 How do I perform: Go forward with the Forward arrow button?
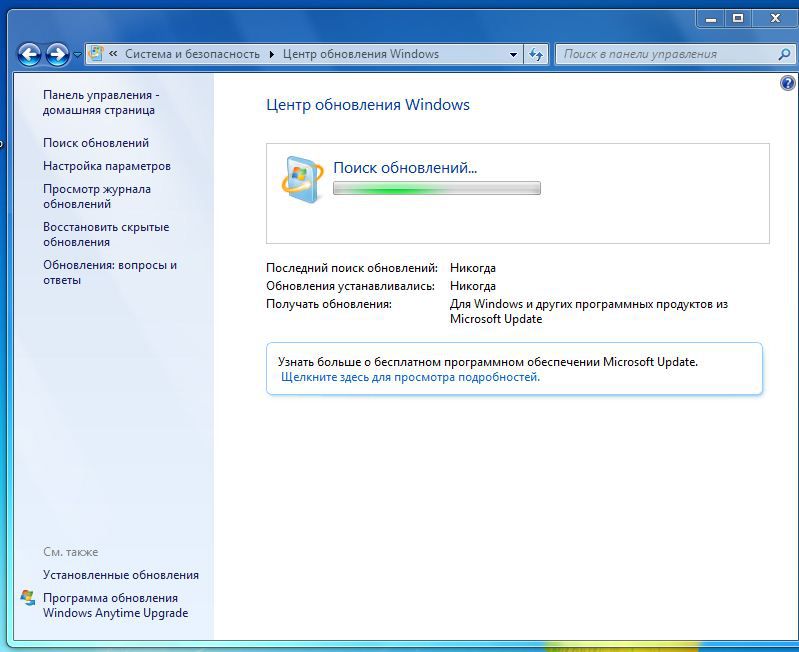58,54
